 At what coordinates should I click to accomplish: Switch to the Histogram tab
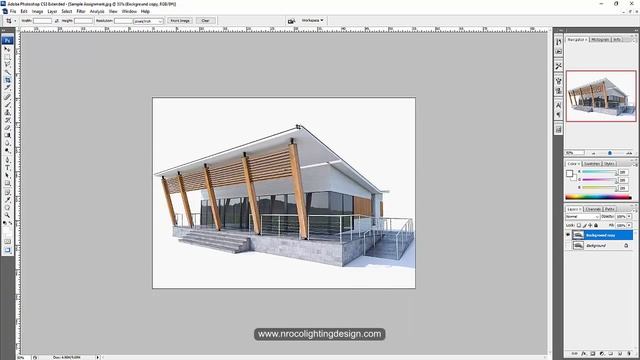click(x=600, y=40)
